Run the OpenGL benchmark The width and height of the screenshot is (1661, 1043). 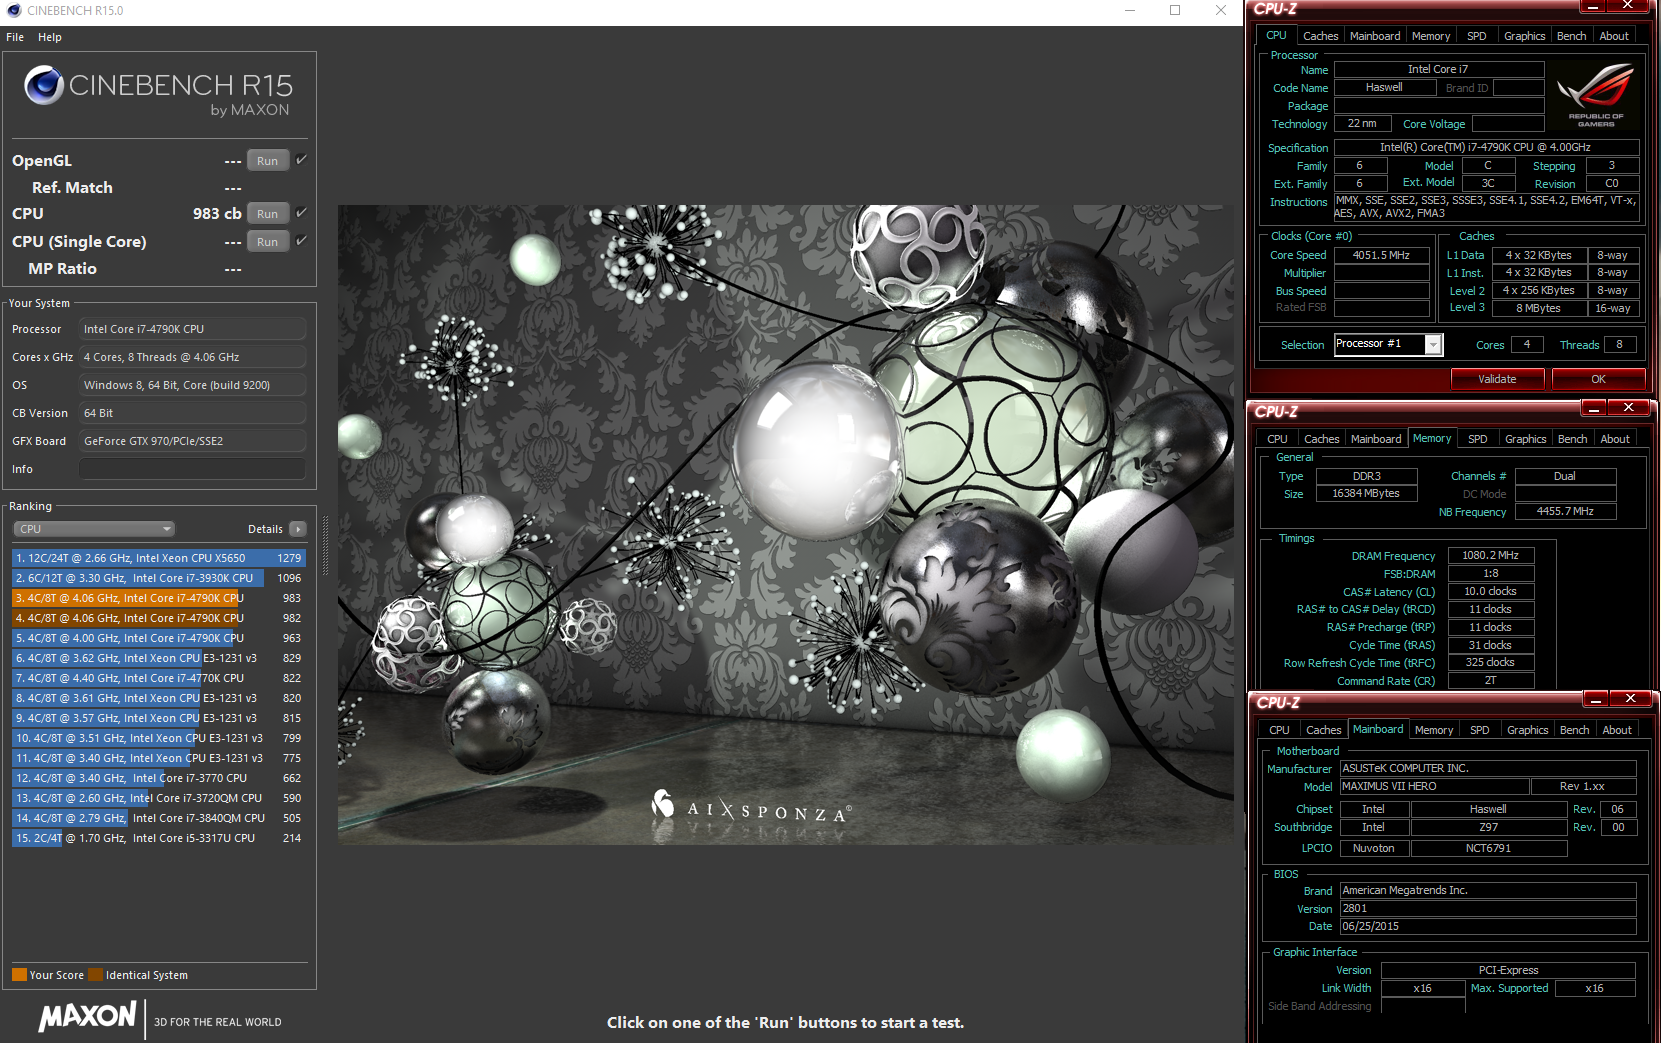point(268,161)
